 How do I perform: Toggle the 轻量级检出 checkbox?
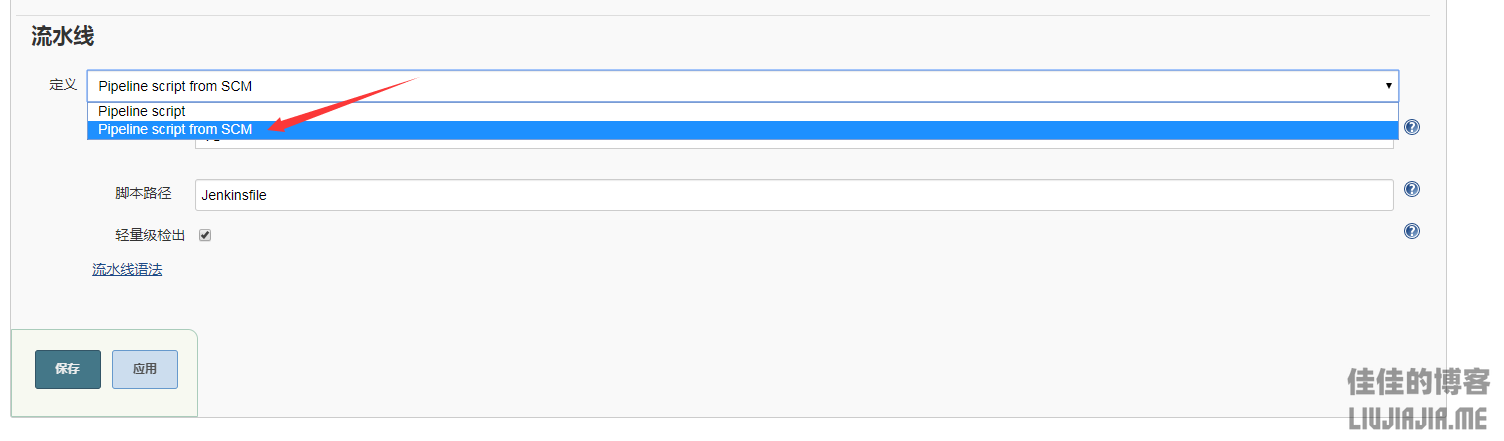(x=205, y=236)
